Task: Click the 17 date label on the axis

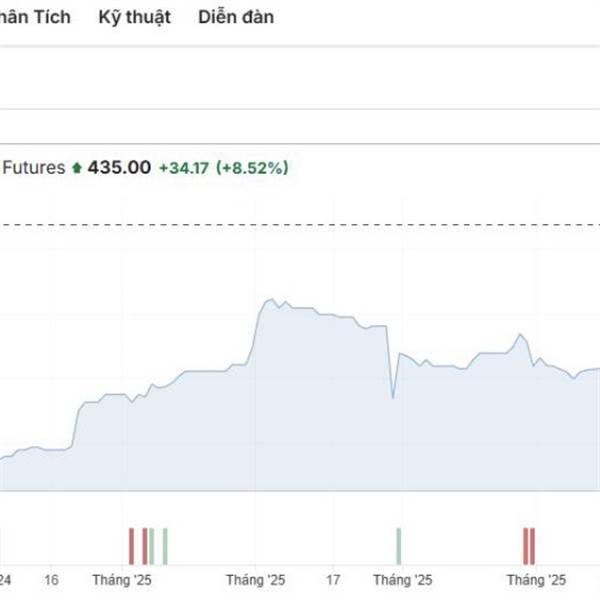Action: 333,580
